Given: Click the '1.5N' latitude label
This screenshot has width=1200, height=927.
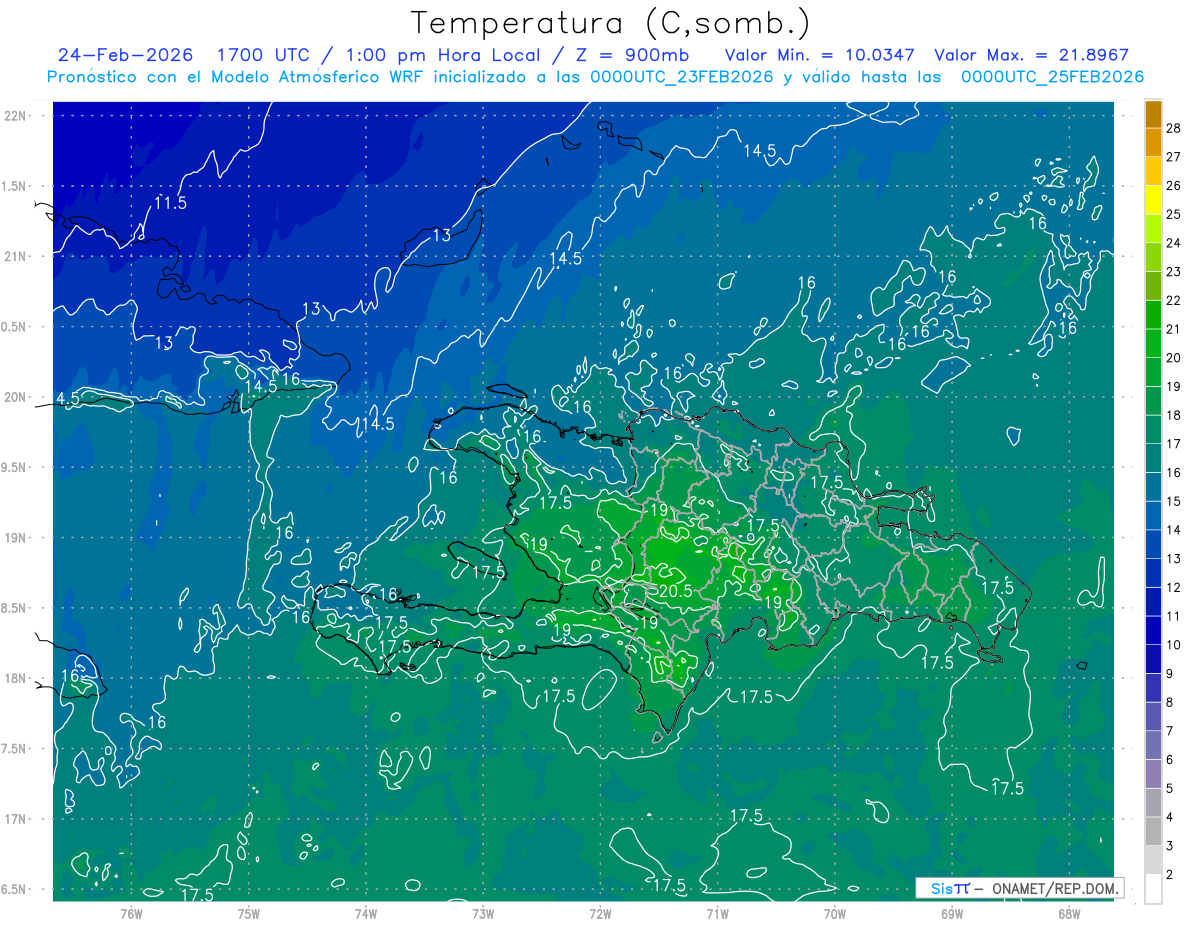Looking at the screenshot, I should [x=14, y=186].
